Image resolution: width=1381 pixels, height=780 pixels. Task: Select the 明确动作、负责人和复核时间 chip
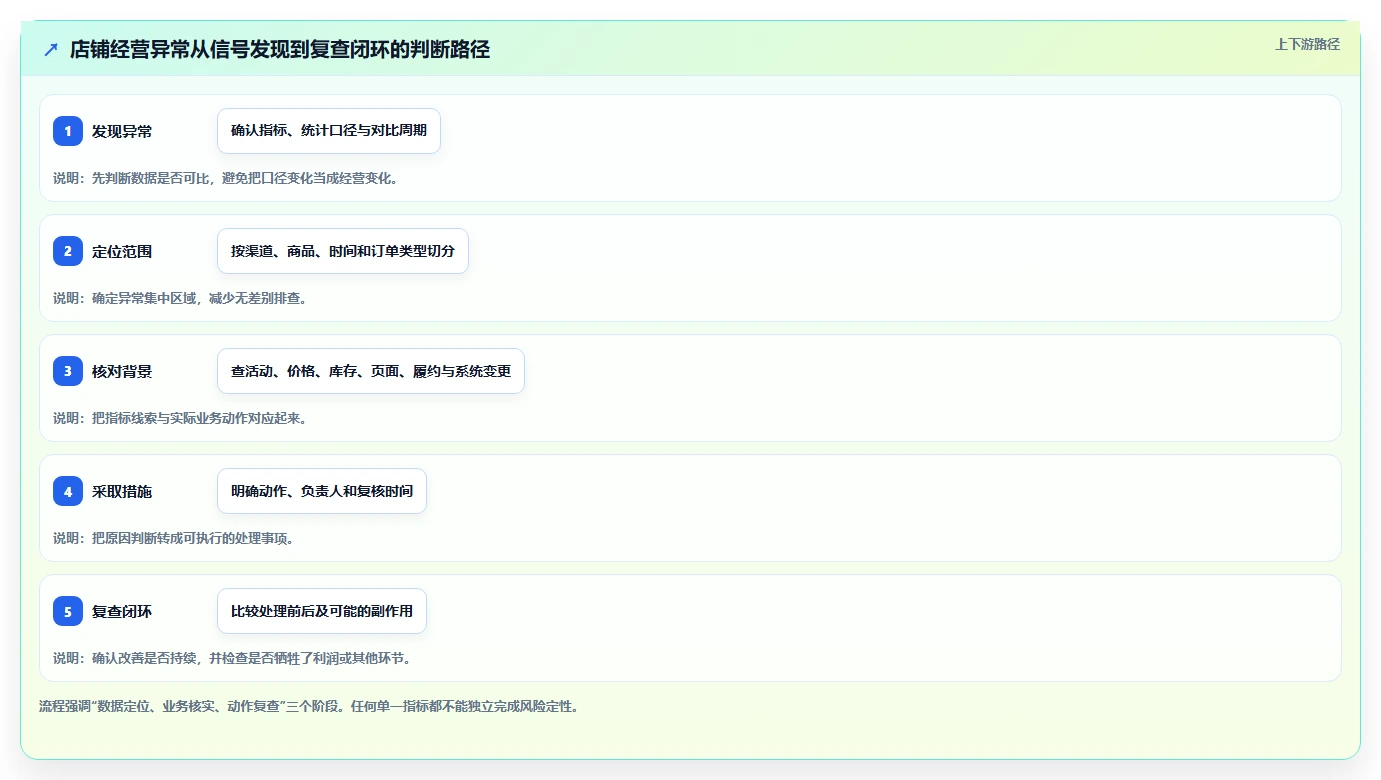point(322,491)
